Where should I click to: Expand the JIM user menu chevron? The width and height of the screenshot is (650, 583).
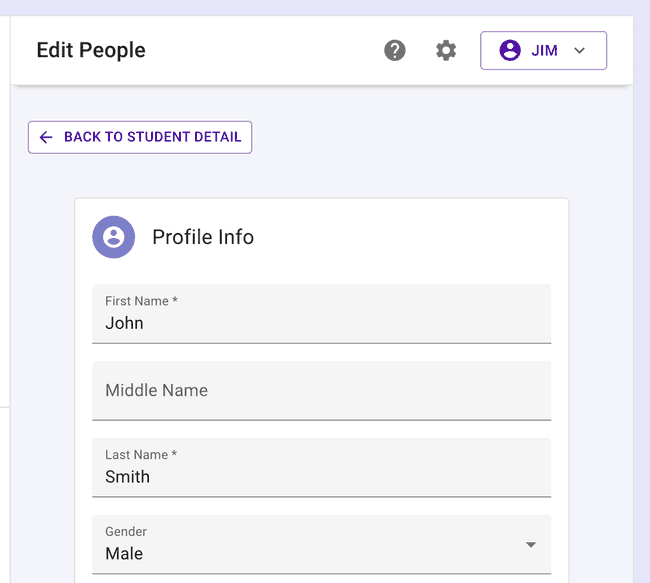click(x=579, y=51)
